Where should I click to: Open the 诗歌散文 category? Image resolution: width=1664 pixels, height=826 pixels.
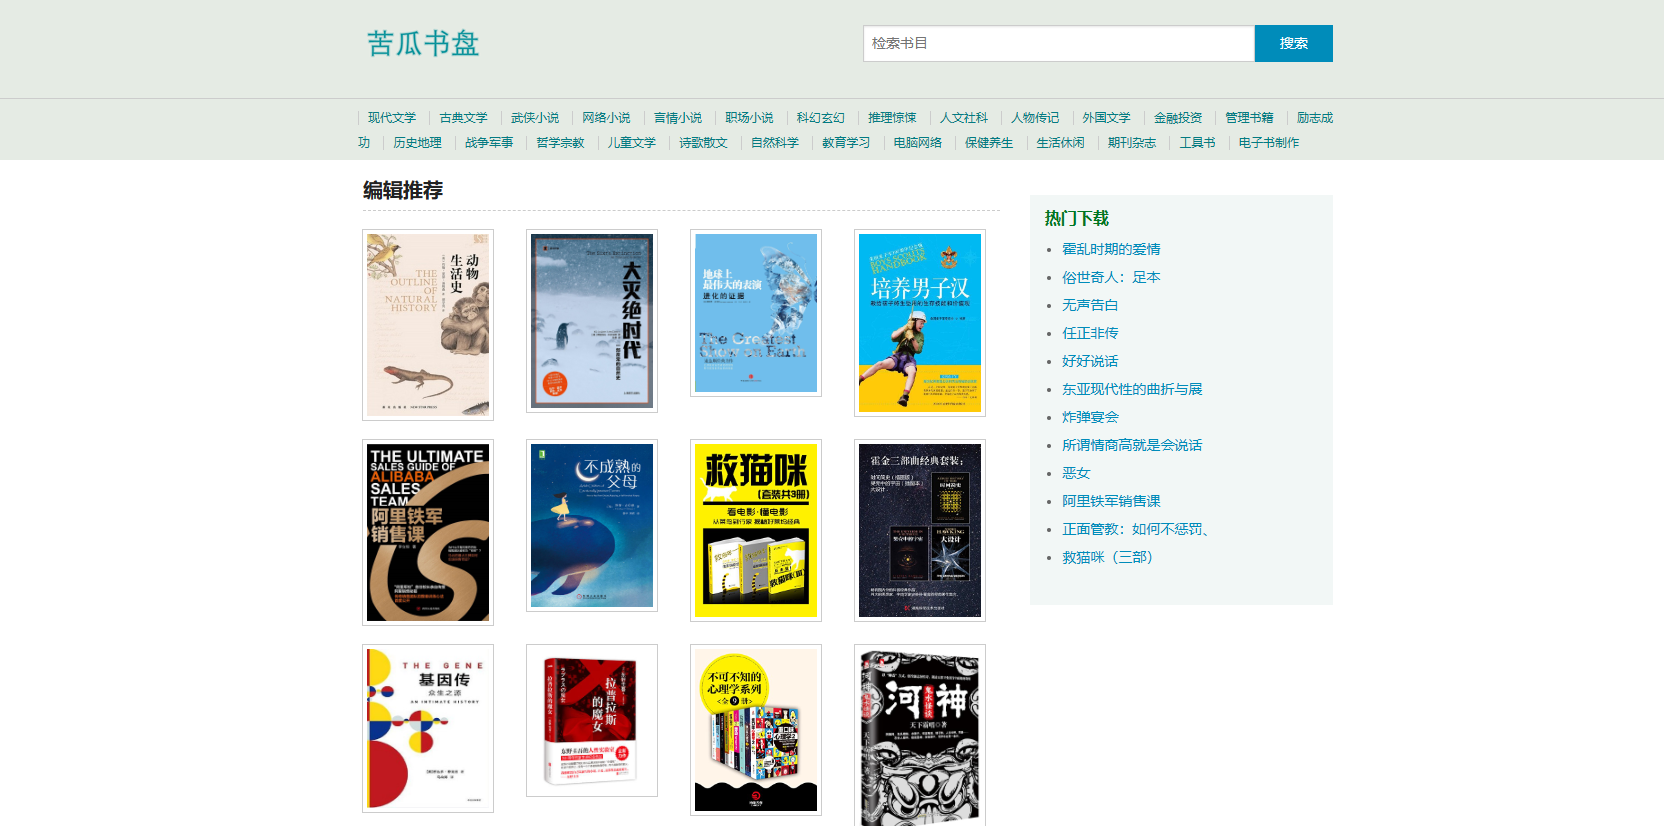coord(704,143)
